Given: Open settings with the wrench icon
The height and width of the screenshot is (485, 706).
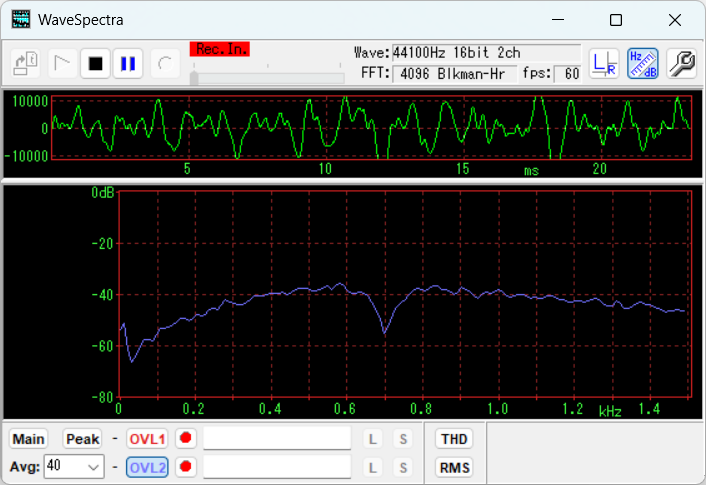Looking at the screenshot, I should pyautogui.click(x=682, y=63).
